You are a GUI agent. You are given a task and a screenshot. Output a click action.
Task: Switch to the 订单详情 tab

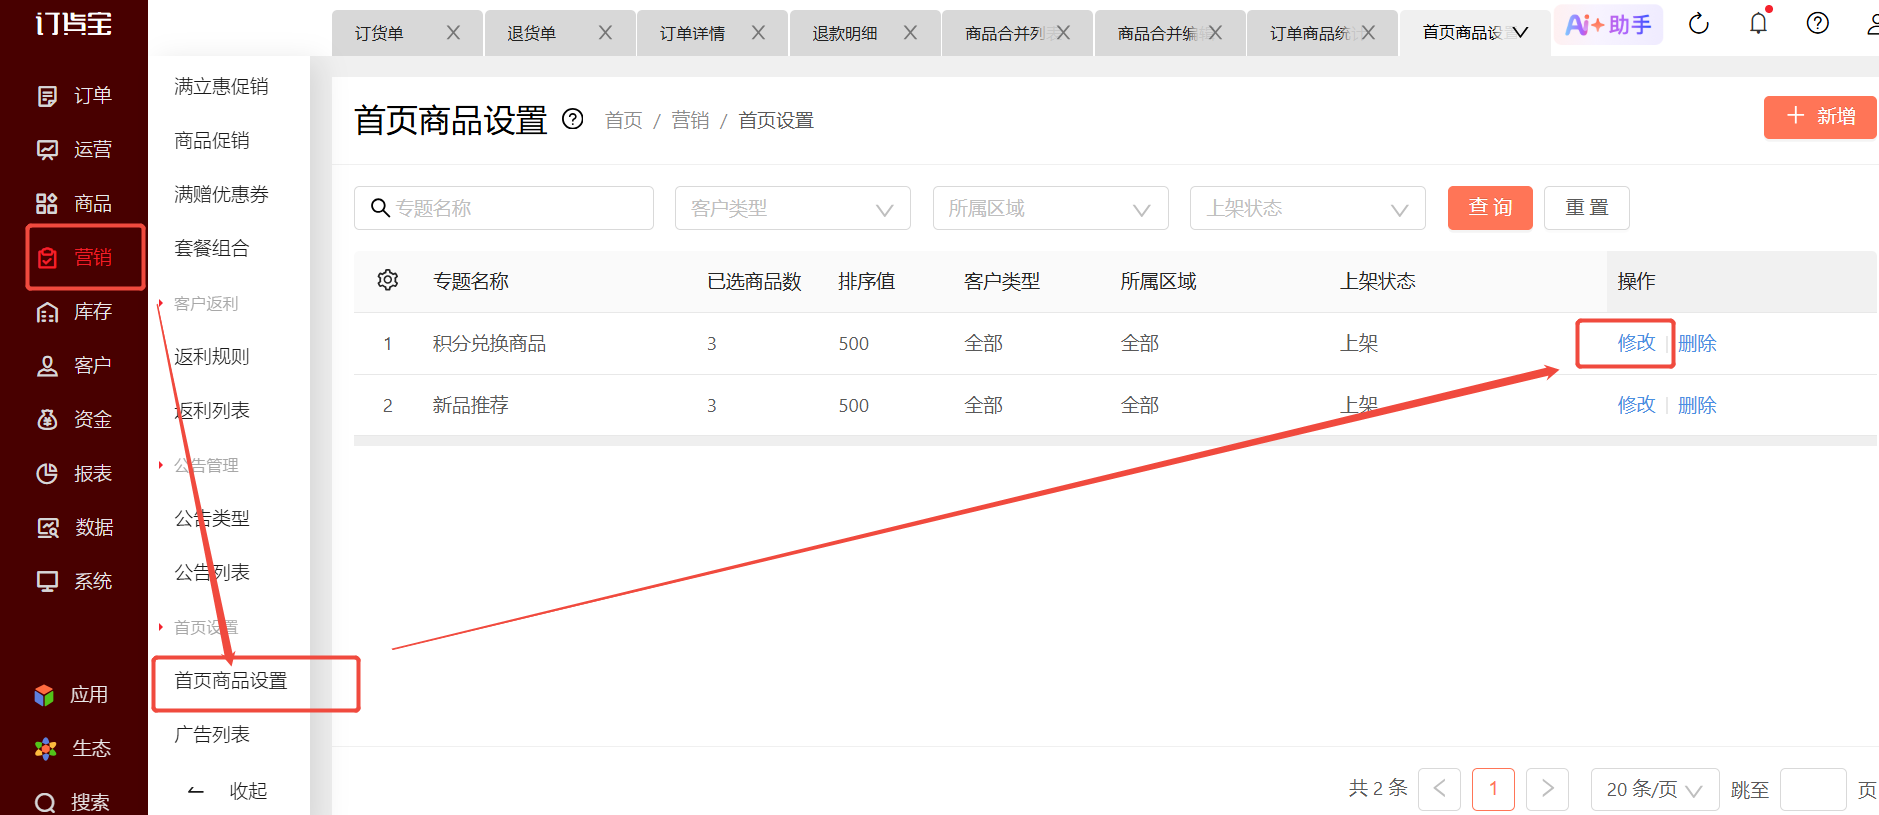[692, 33]
